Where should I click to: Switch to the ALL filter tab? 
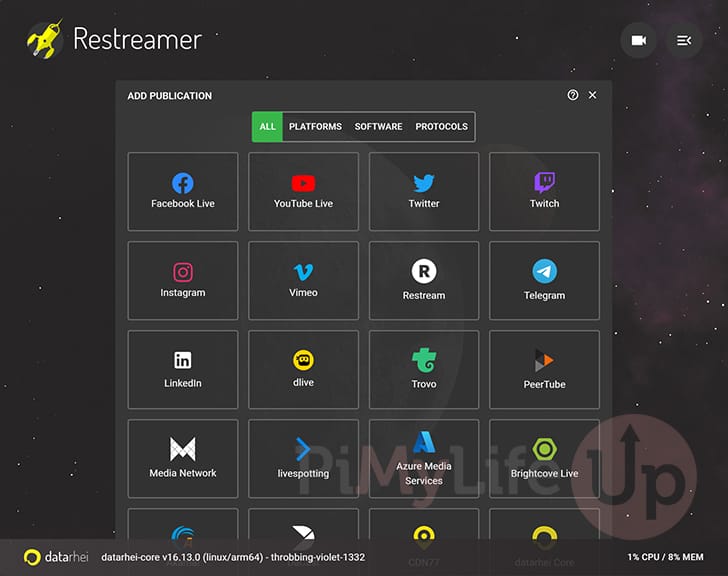tap(267, 126)
